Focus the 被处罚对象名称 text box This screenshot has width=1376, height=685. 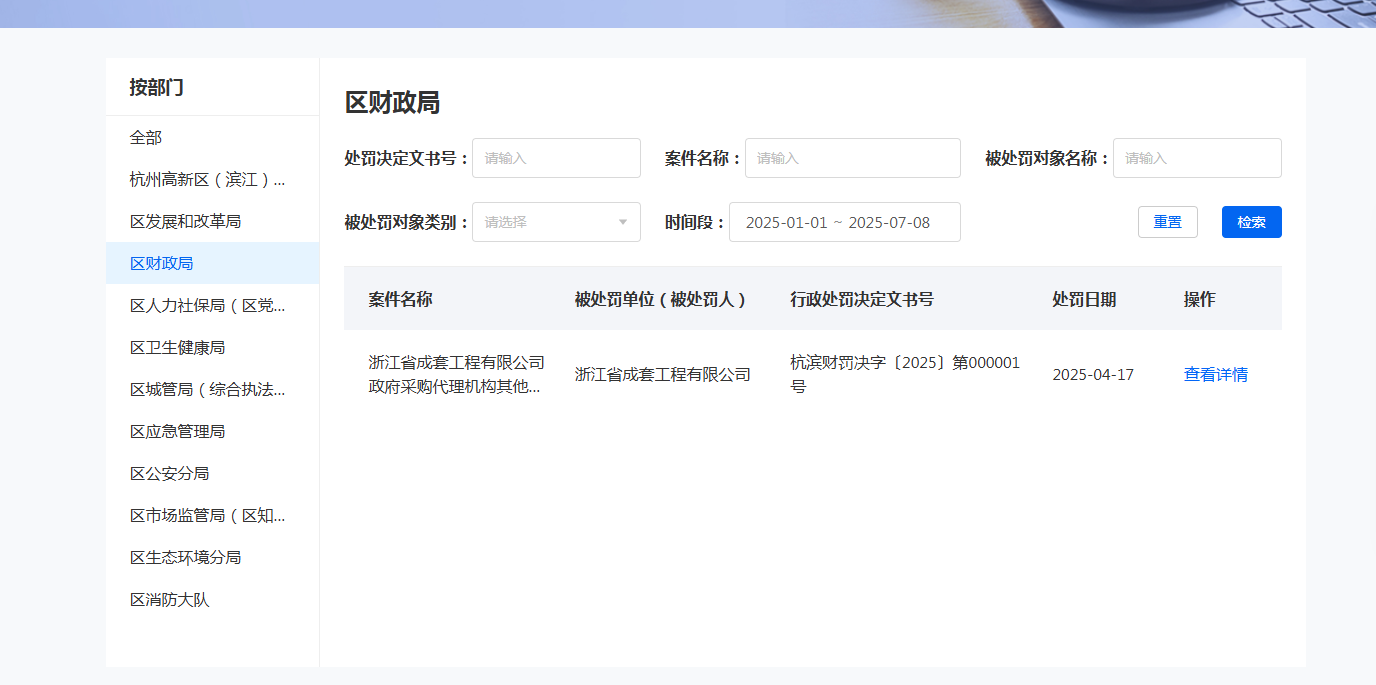[1196, 158]
